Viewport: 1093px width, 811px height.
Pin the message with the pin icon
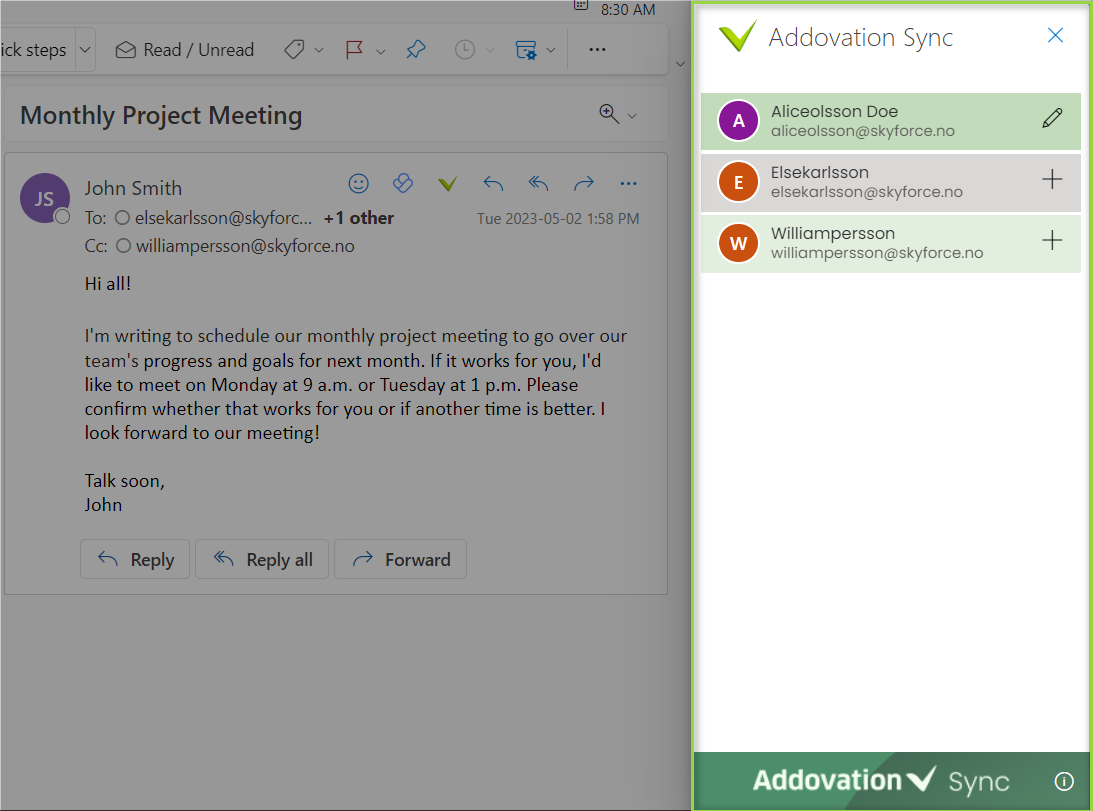(x=415, y=50)
